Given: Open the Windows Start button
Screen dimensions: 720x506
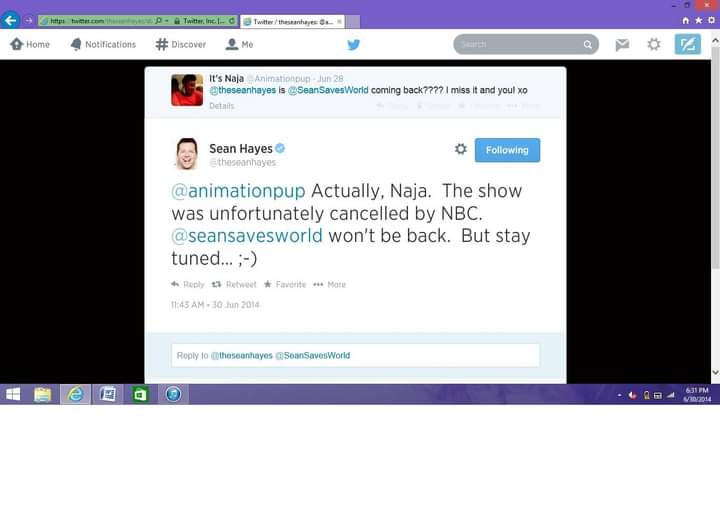Looking at the screenshot, I should coord(13,394).
